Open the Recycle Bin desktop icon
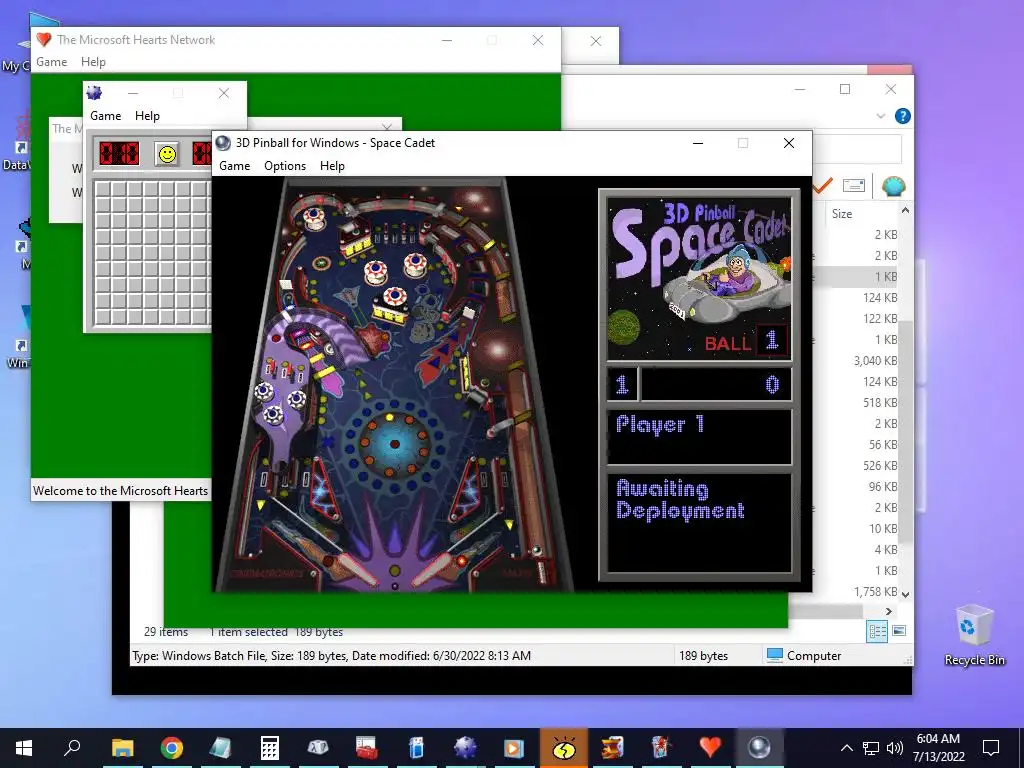This screenshot has width=1024, height=768. [974, 635]
